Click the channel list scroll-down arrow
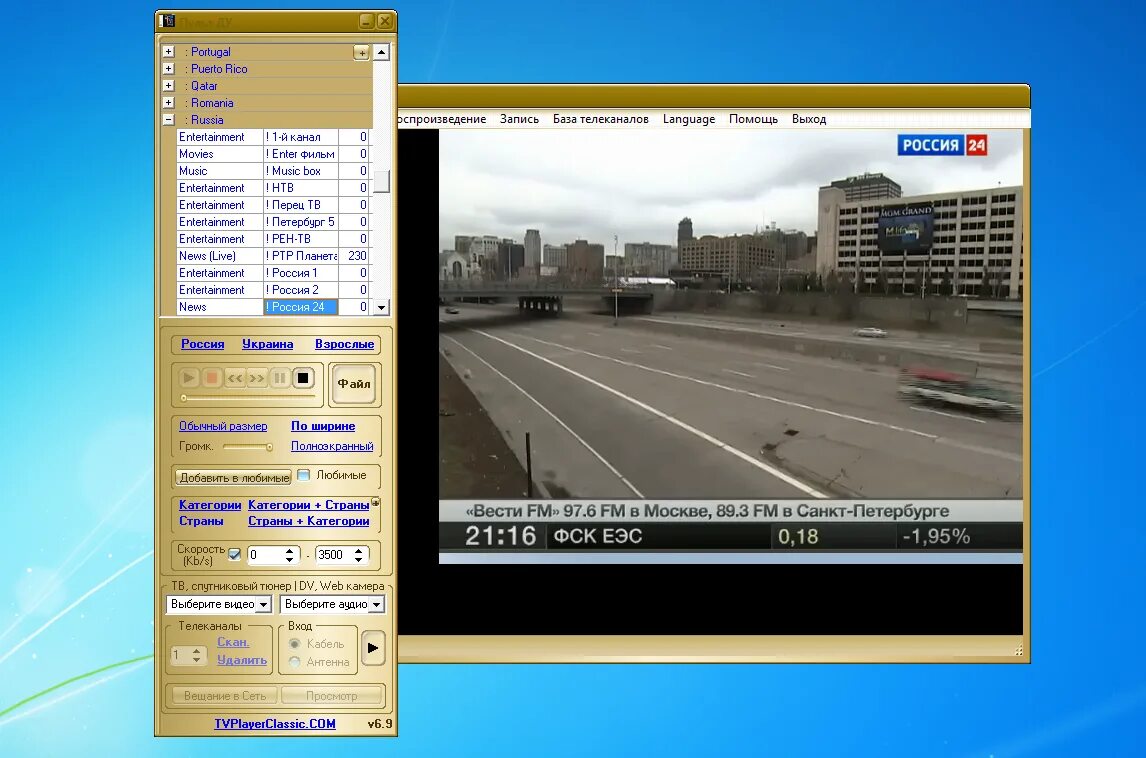This screenshot has width=1146, height=758. [382, 308]
